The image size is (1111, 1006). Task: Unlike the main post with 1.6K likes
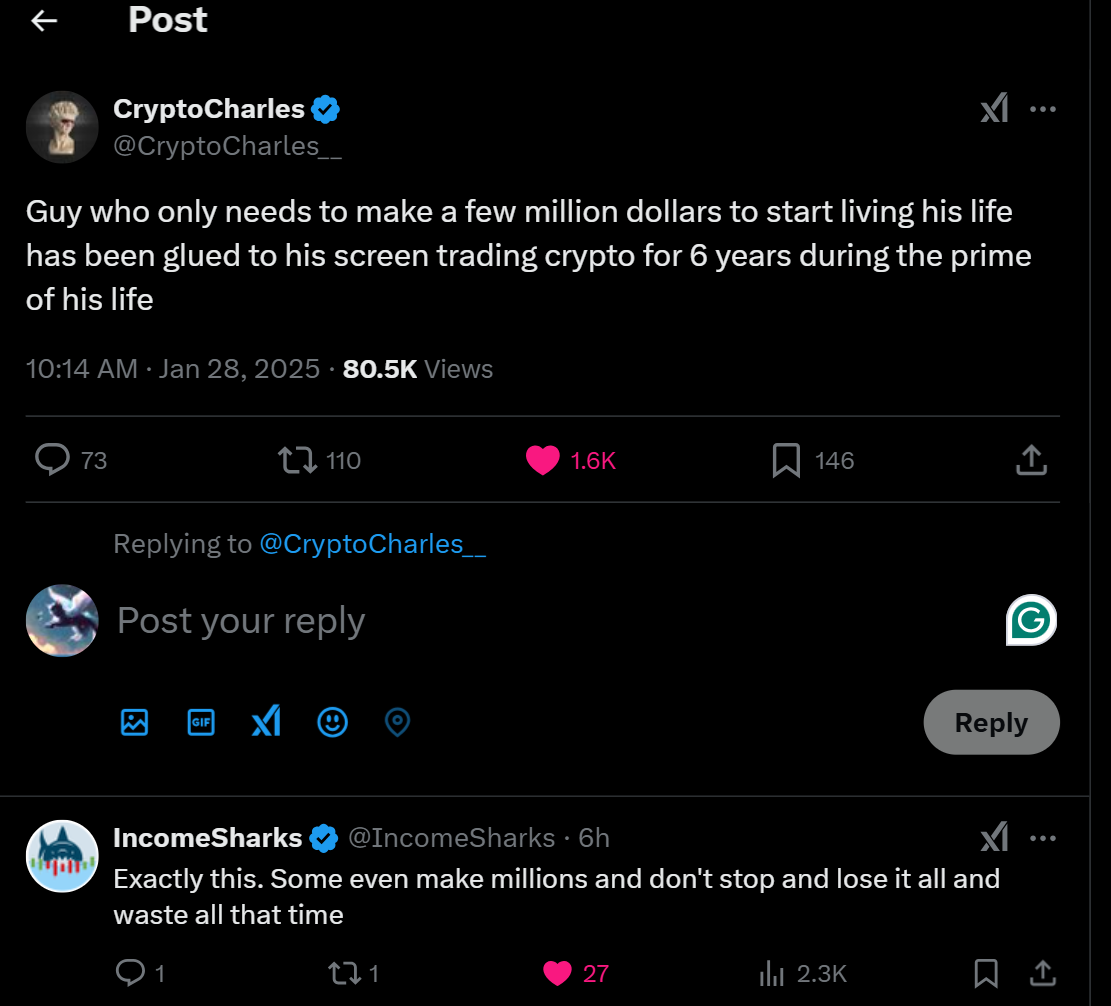(x=543, y=460)
